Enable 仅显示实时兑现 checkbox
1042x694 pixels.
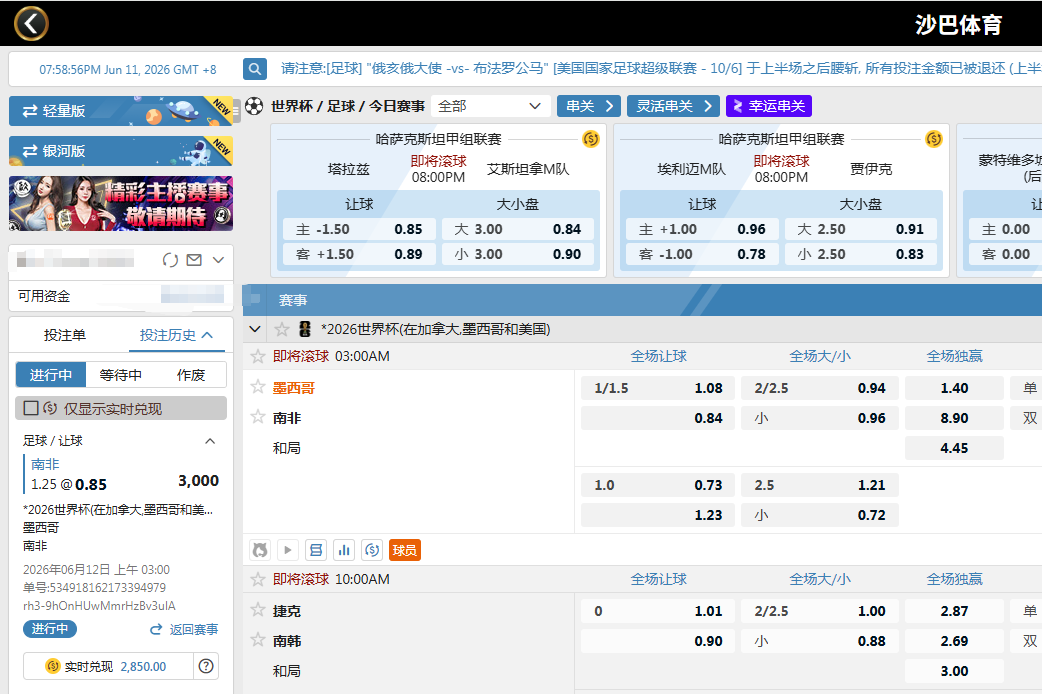click(31, 408)
